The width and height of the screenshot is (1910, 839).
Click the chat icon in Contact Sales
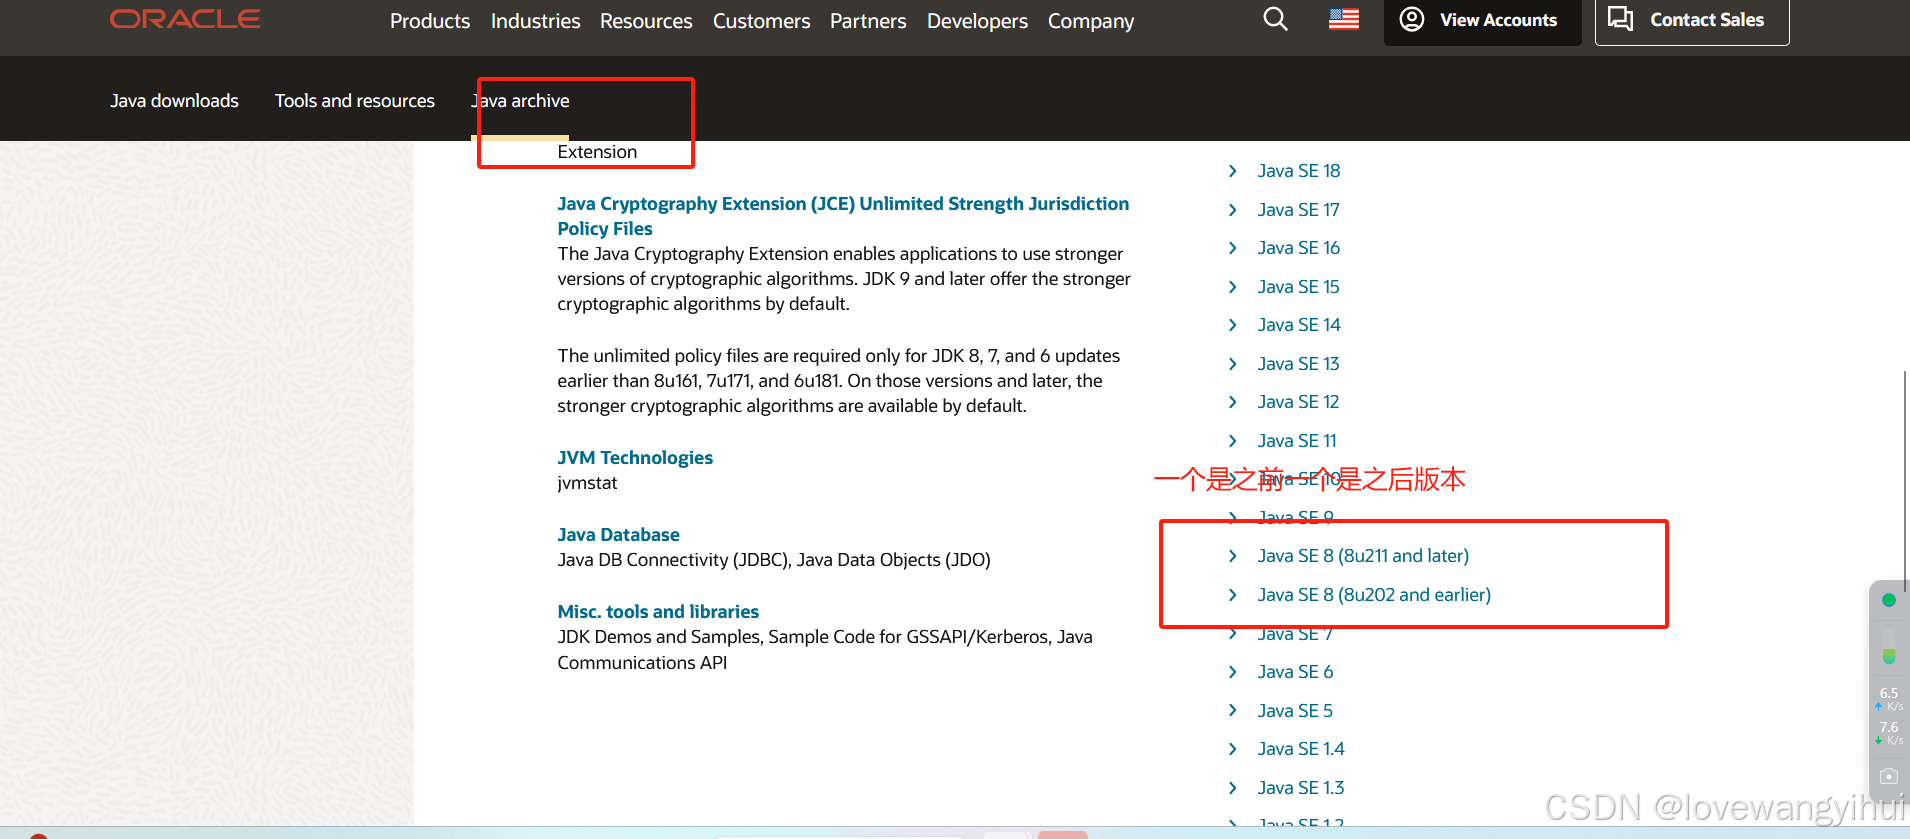coord(1621,19)
